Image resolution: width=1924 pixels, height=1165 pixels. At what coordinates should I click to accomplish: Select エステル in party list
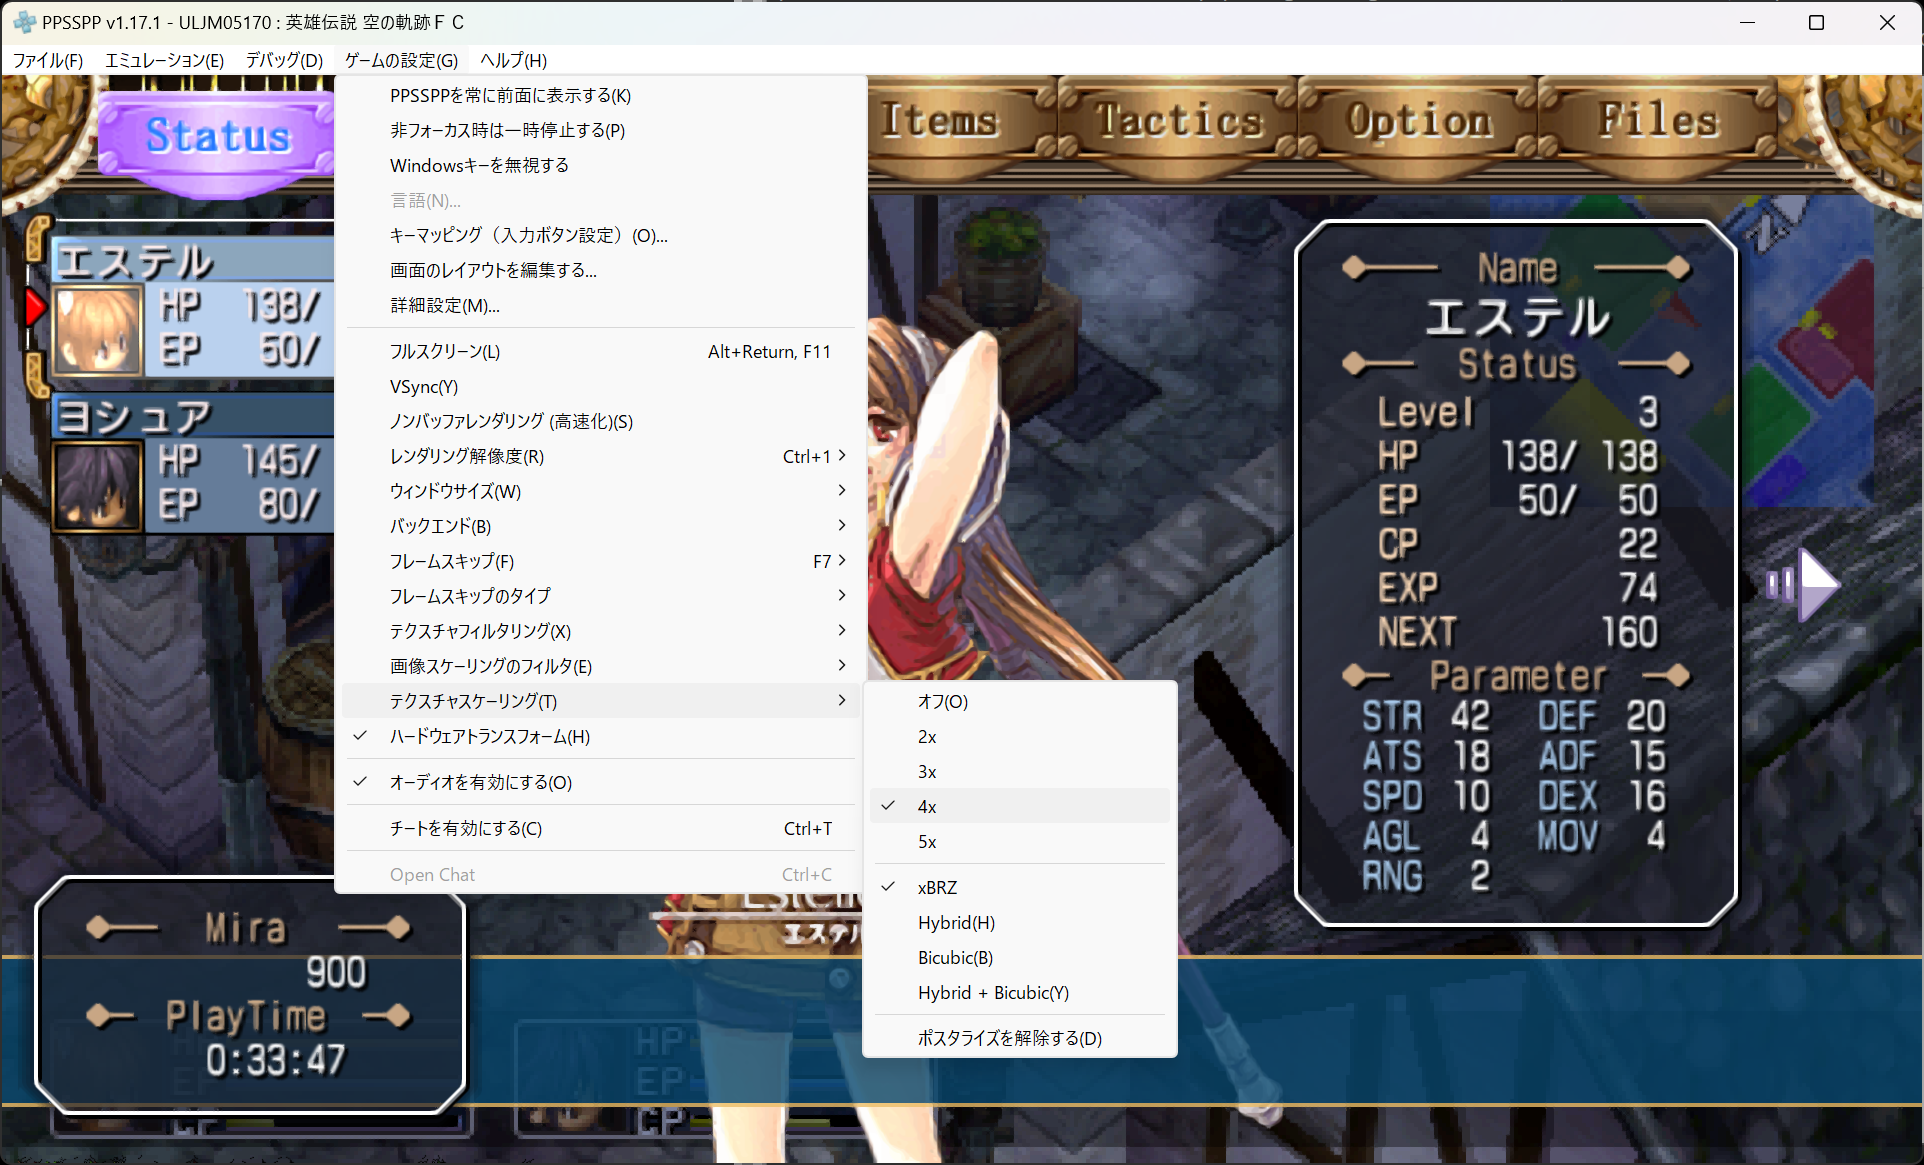click(193, 306)
